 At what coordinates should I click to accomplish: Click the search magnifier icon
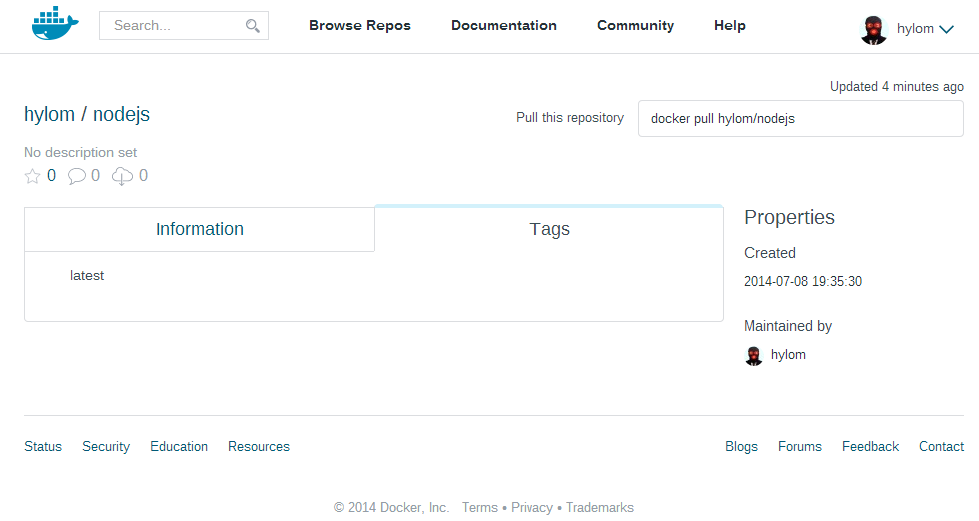pyautogui.click(x=253, y=26)
